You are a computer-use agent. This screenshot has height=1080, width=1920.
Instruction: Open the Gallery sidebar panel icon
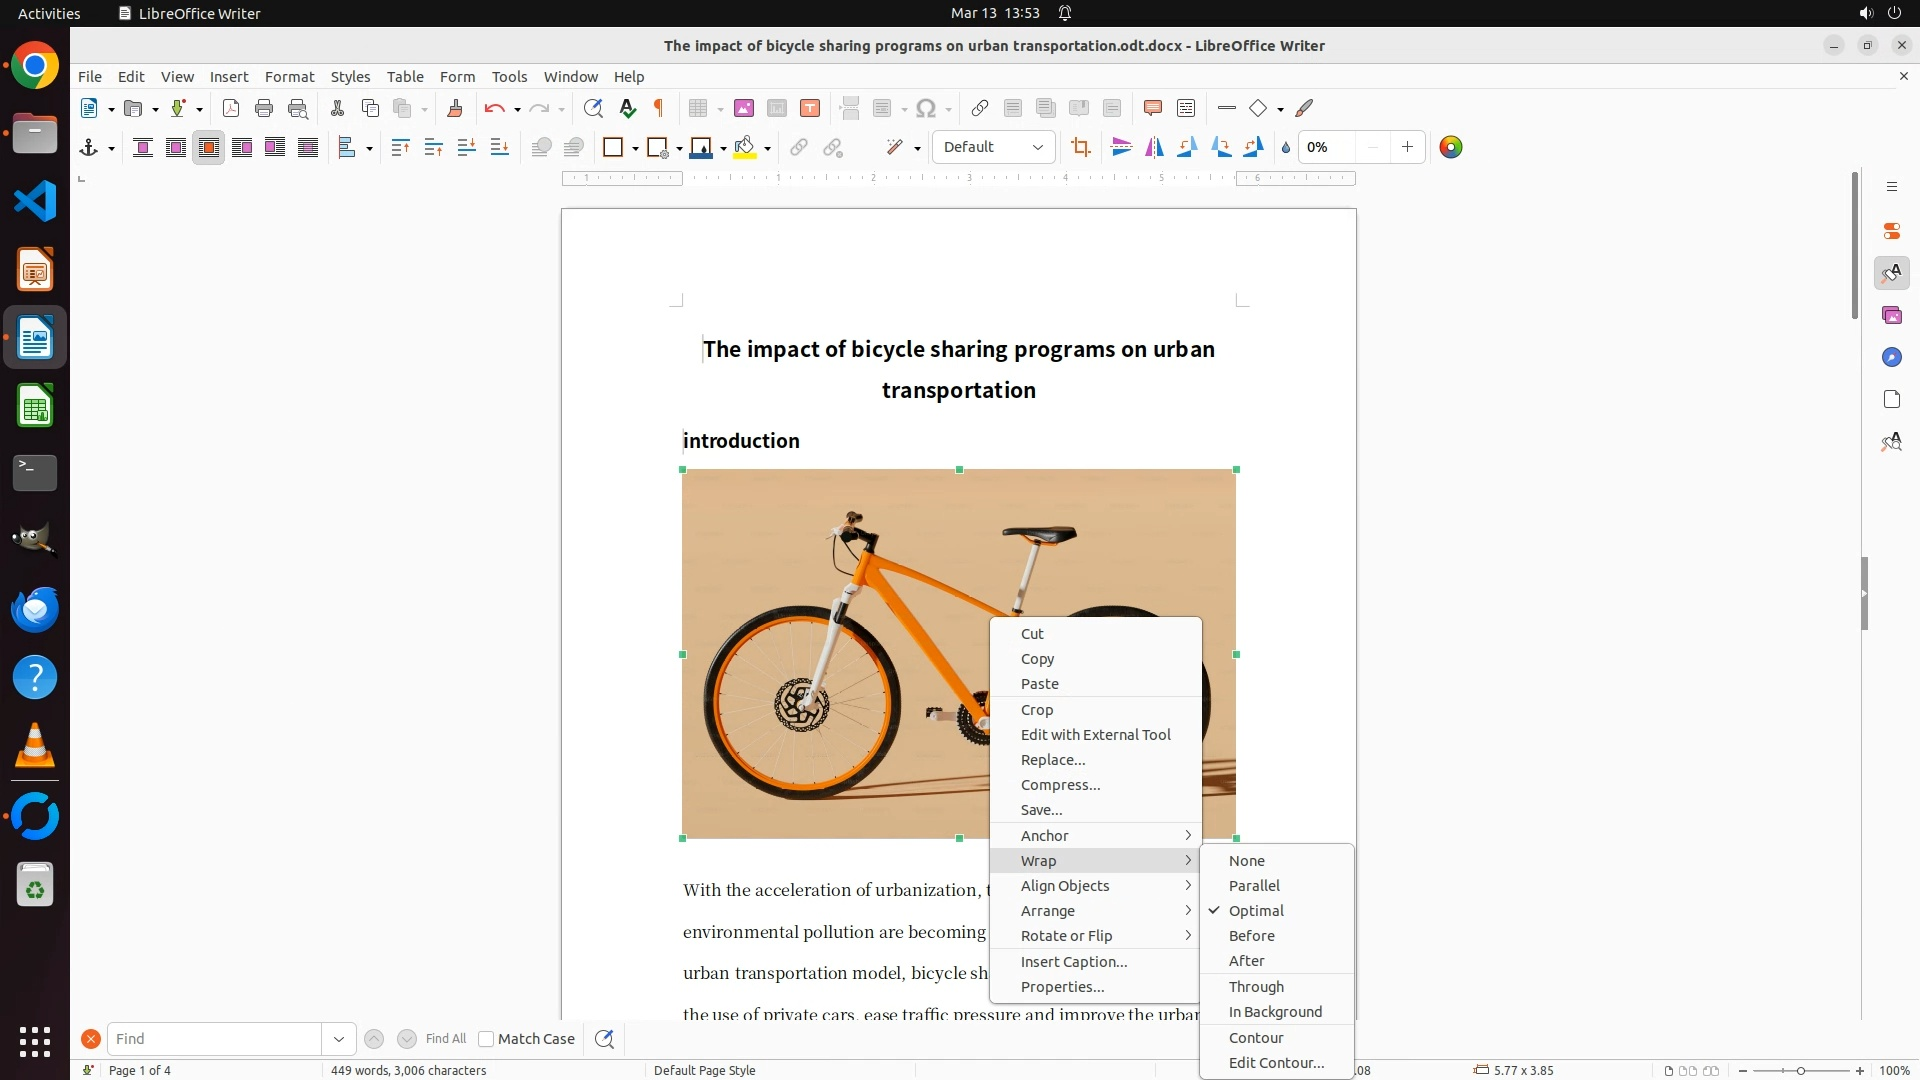[1891, 316]
